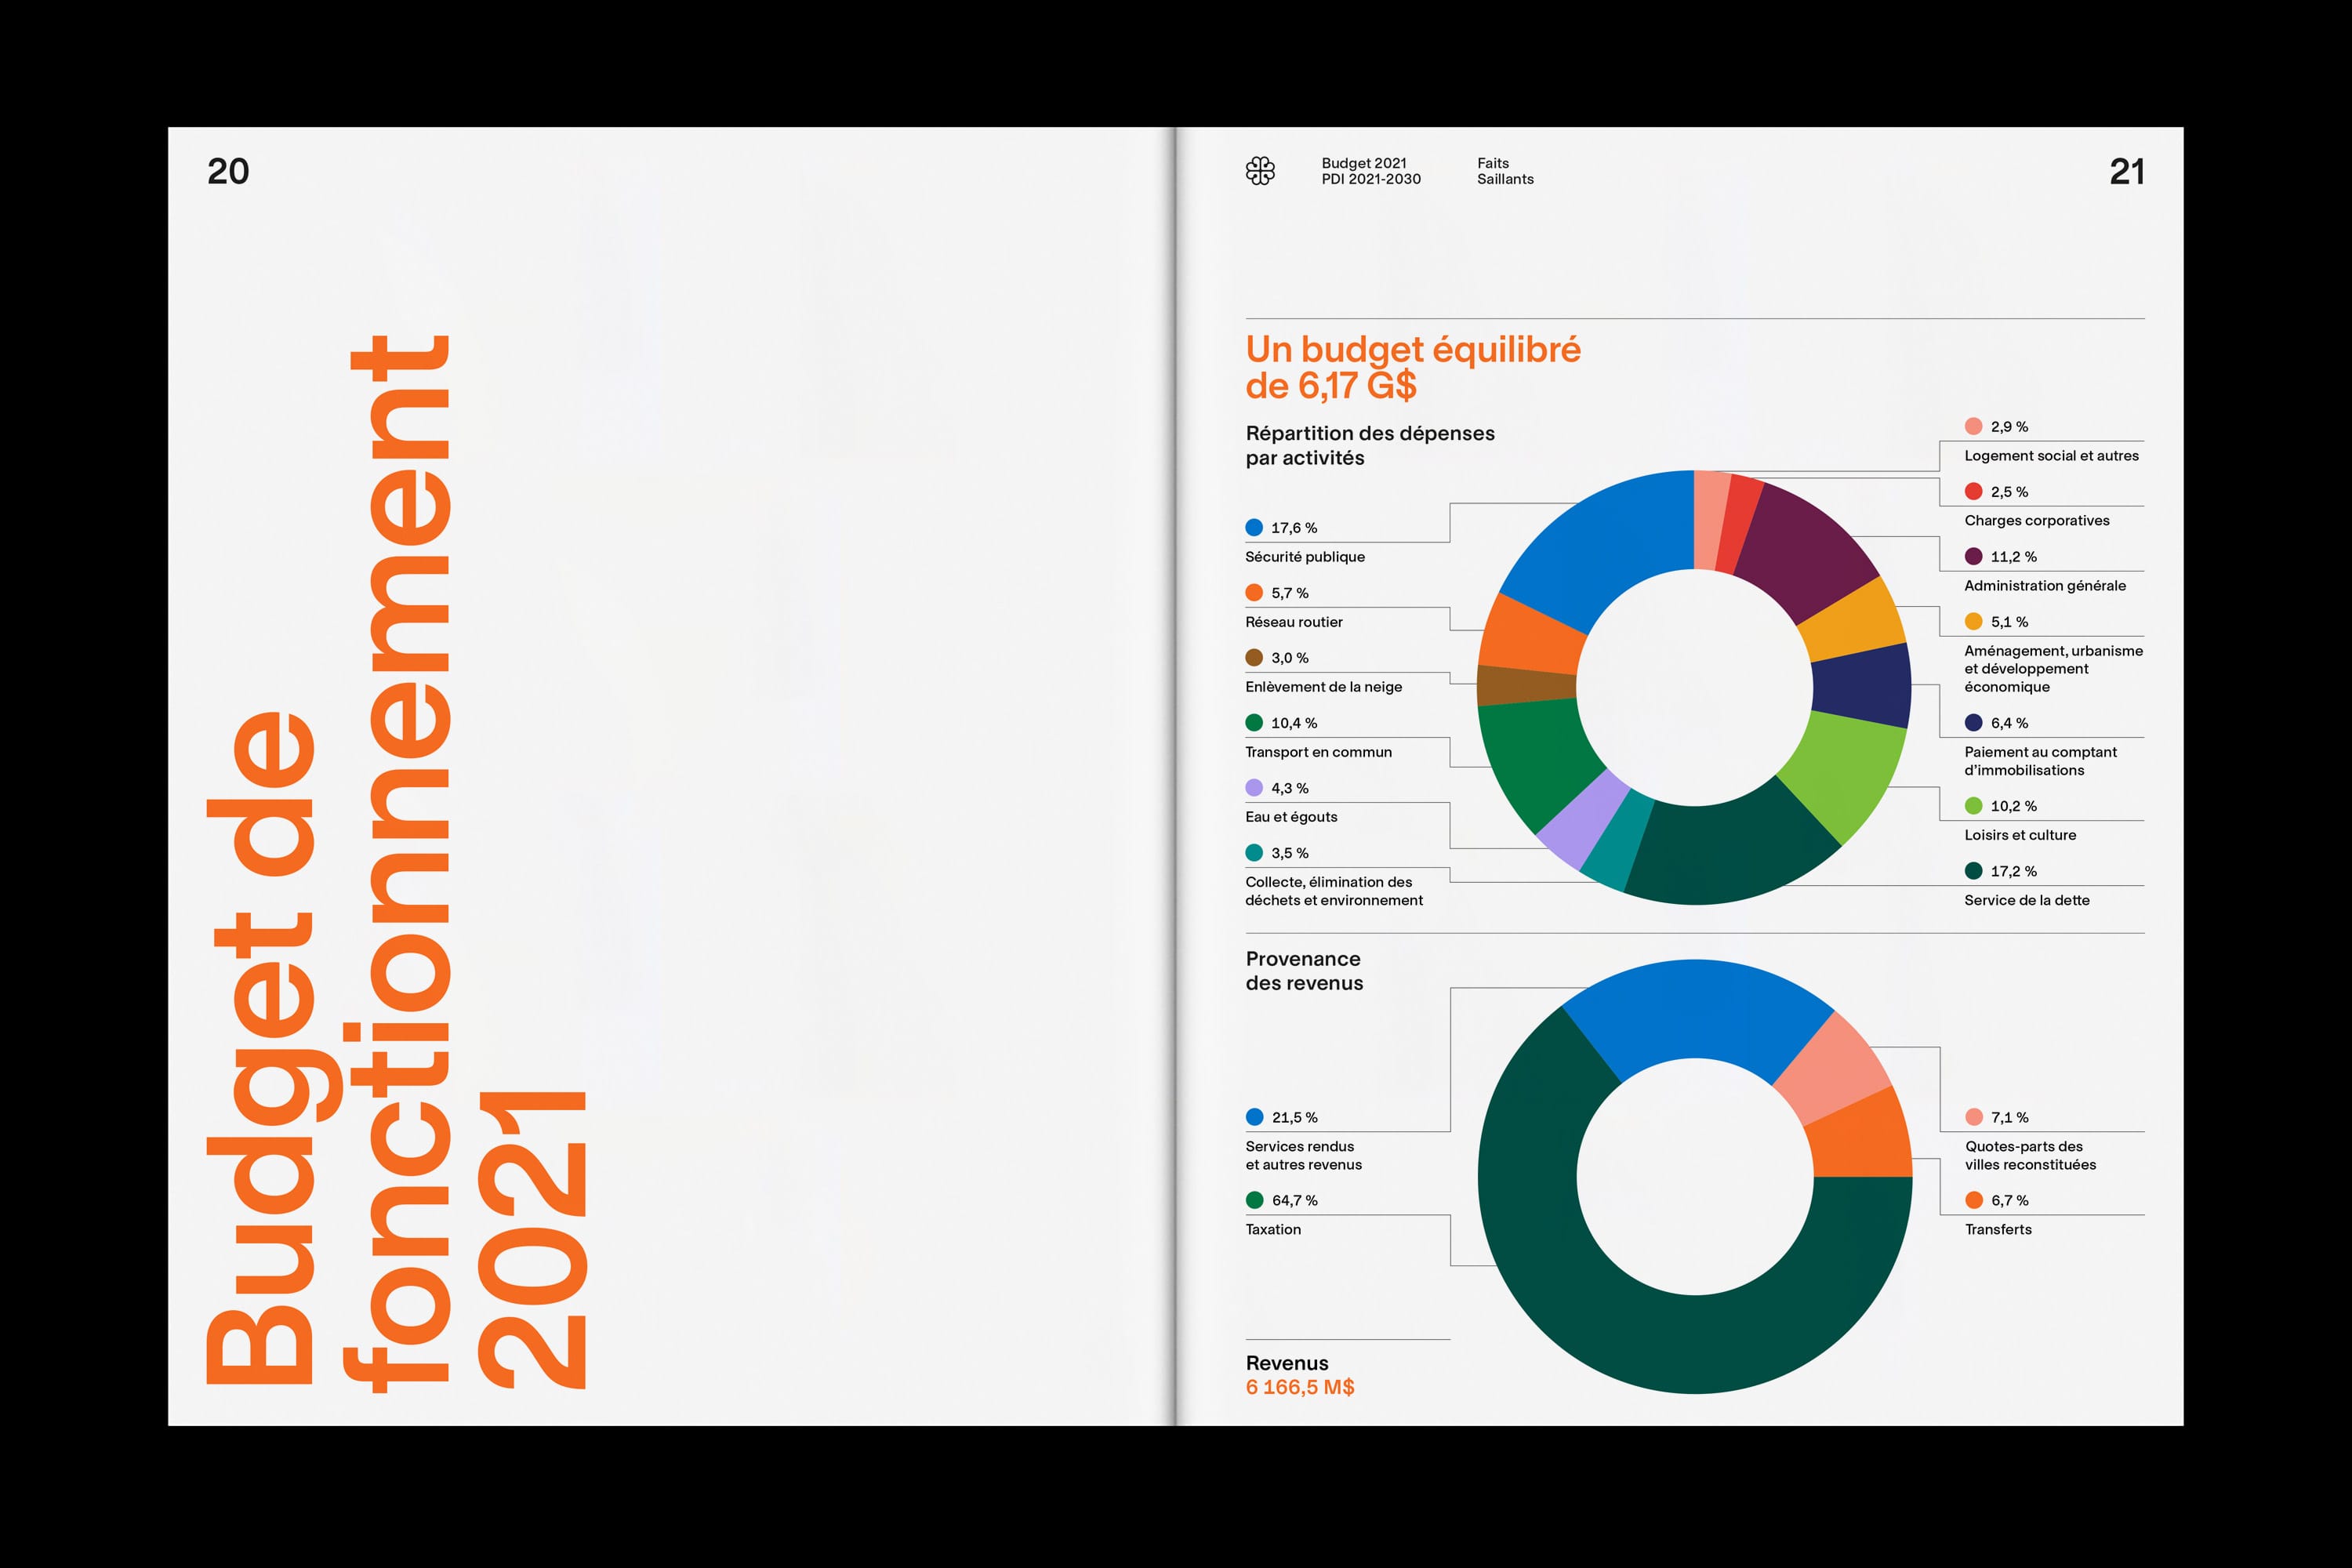The image size is (2352, 1568).
Task: Click the plum dot beside 11,2 %
Action: [x=1973, y=556]
